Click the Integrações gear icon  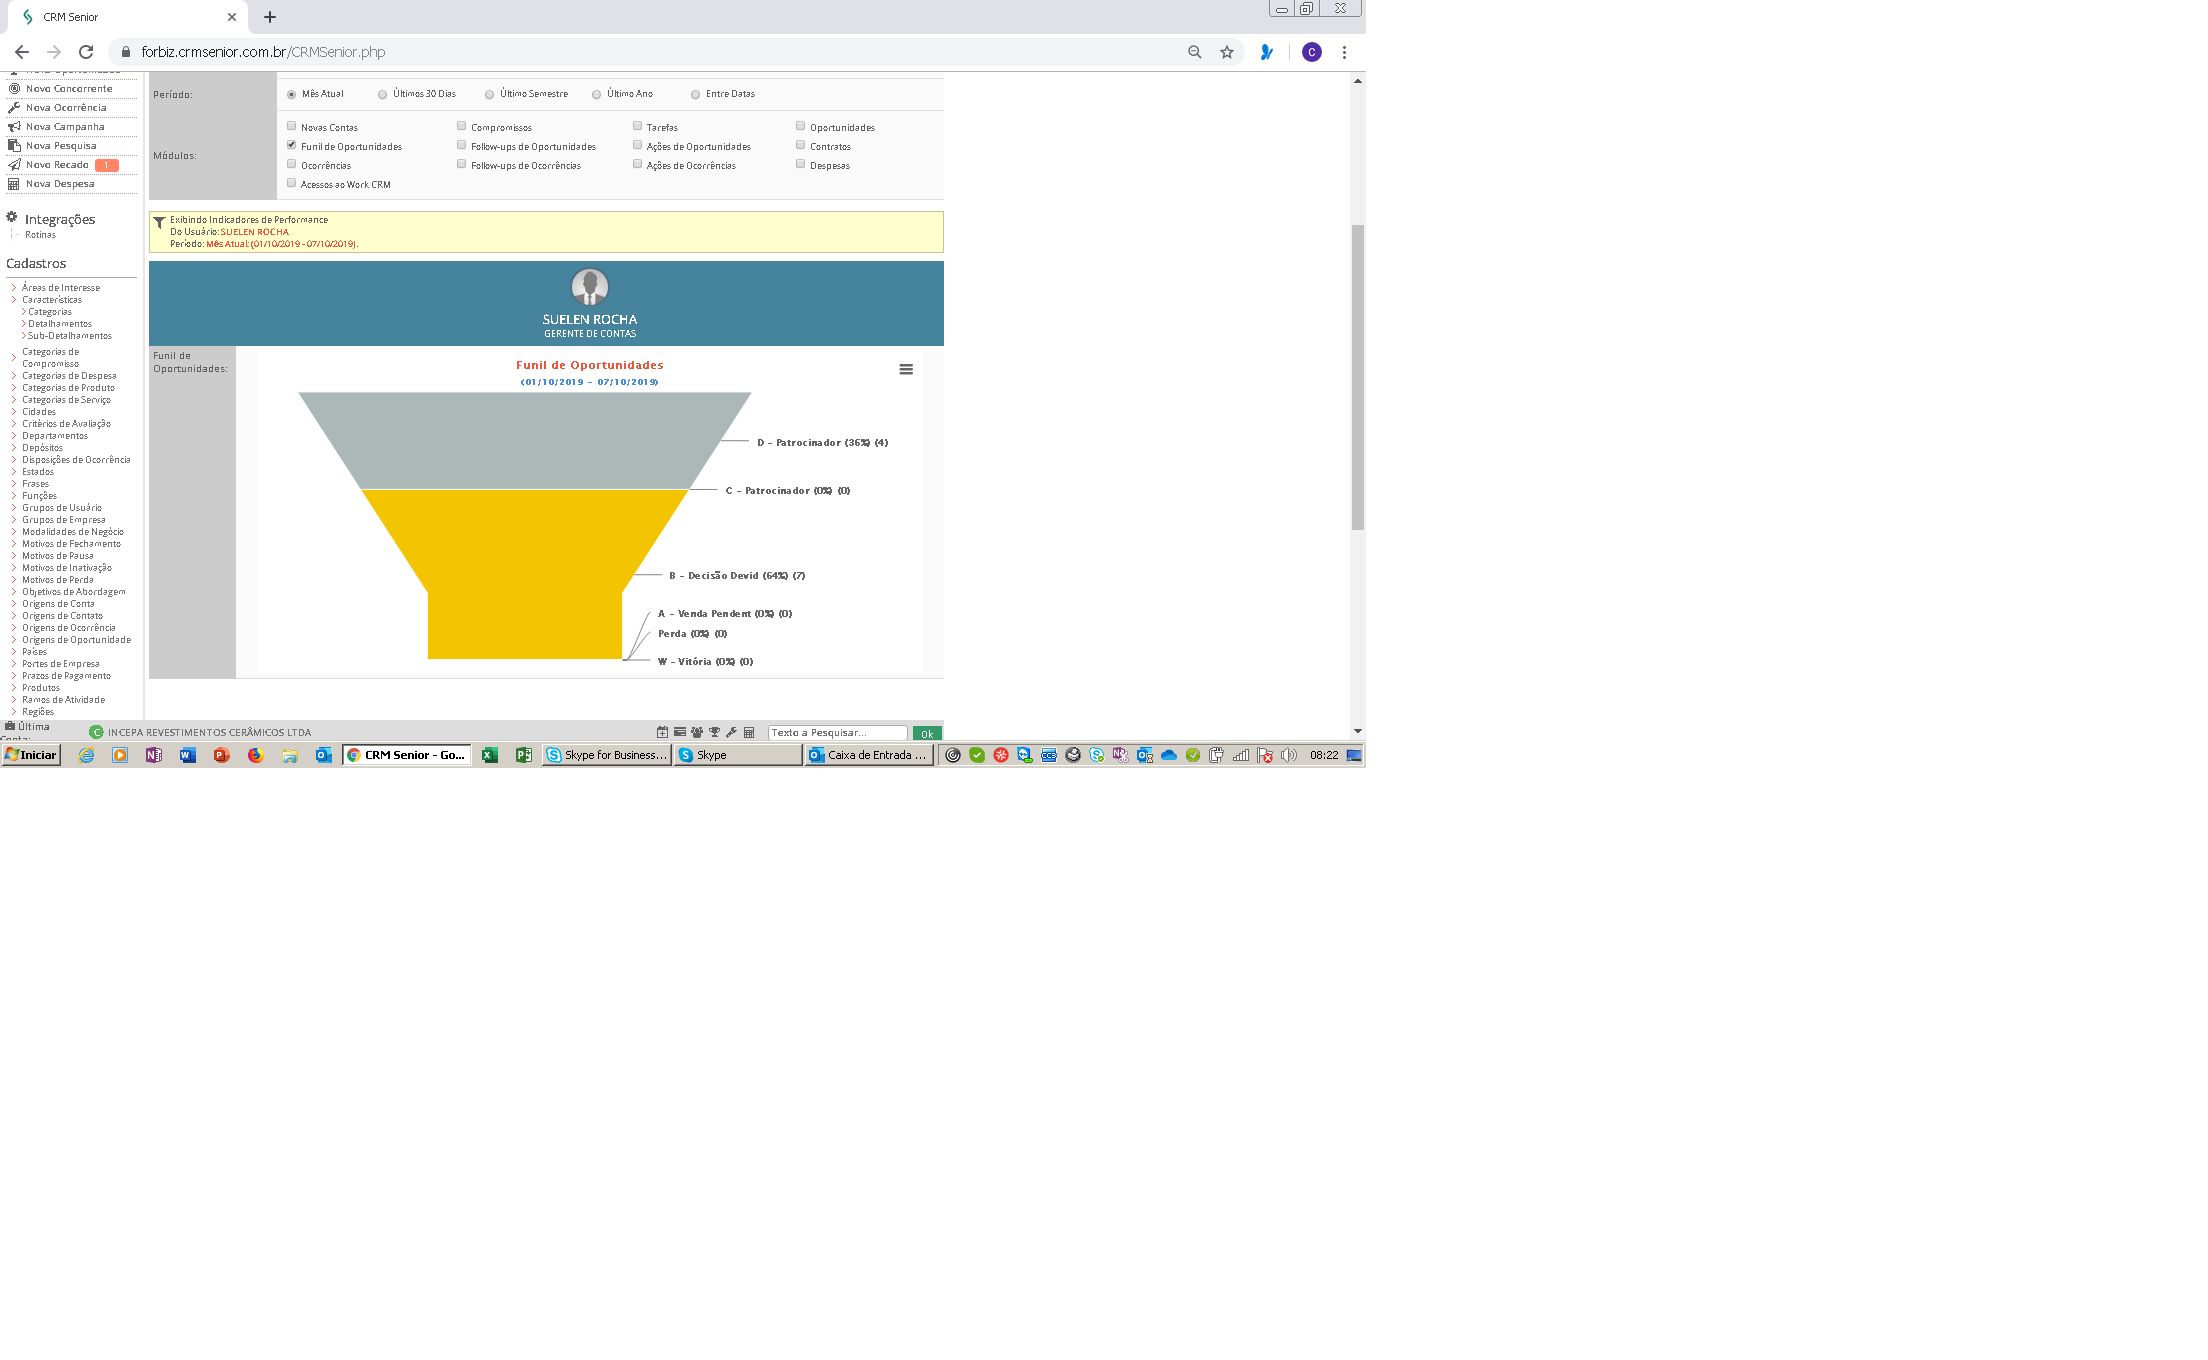(12, 217)
